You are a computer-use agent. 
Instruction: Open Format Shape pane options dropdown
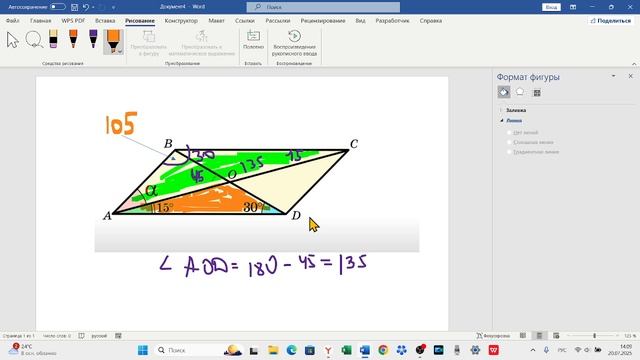click(x=613, y=76)
